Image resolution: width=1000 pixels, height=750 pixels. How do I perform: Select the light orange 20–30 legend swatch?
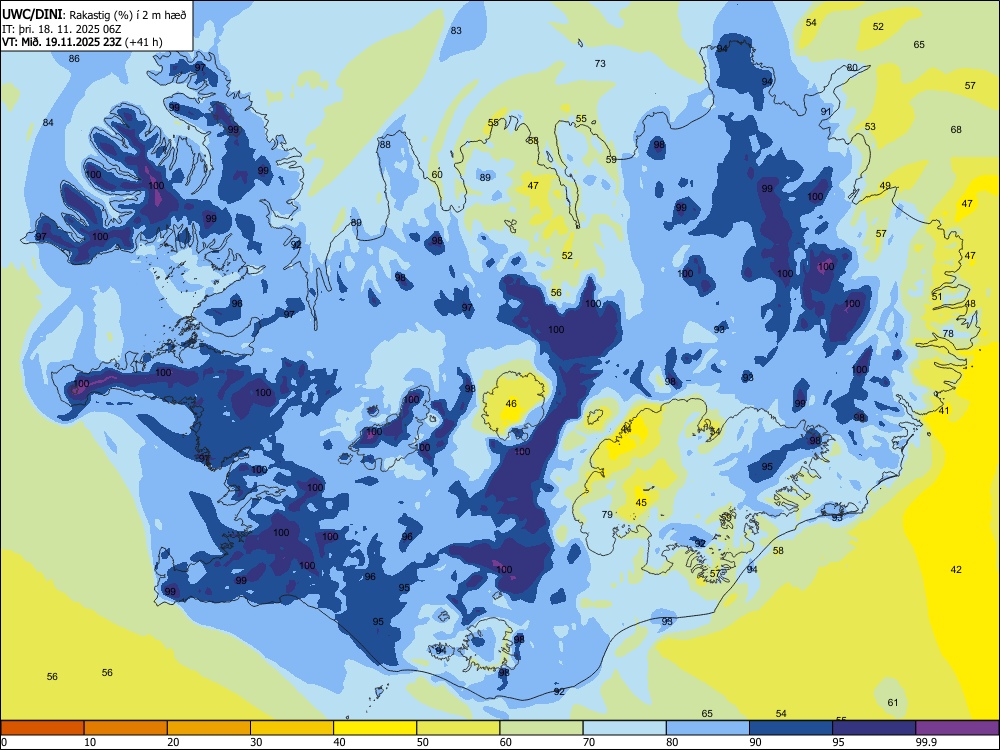(209, 728)
